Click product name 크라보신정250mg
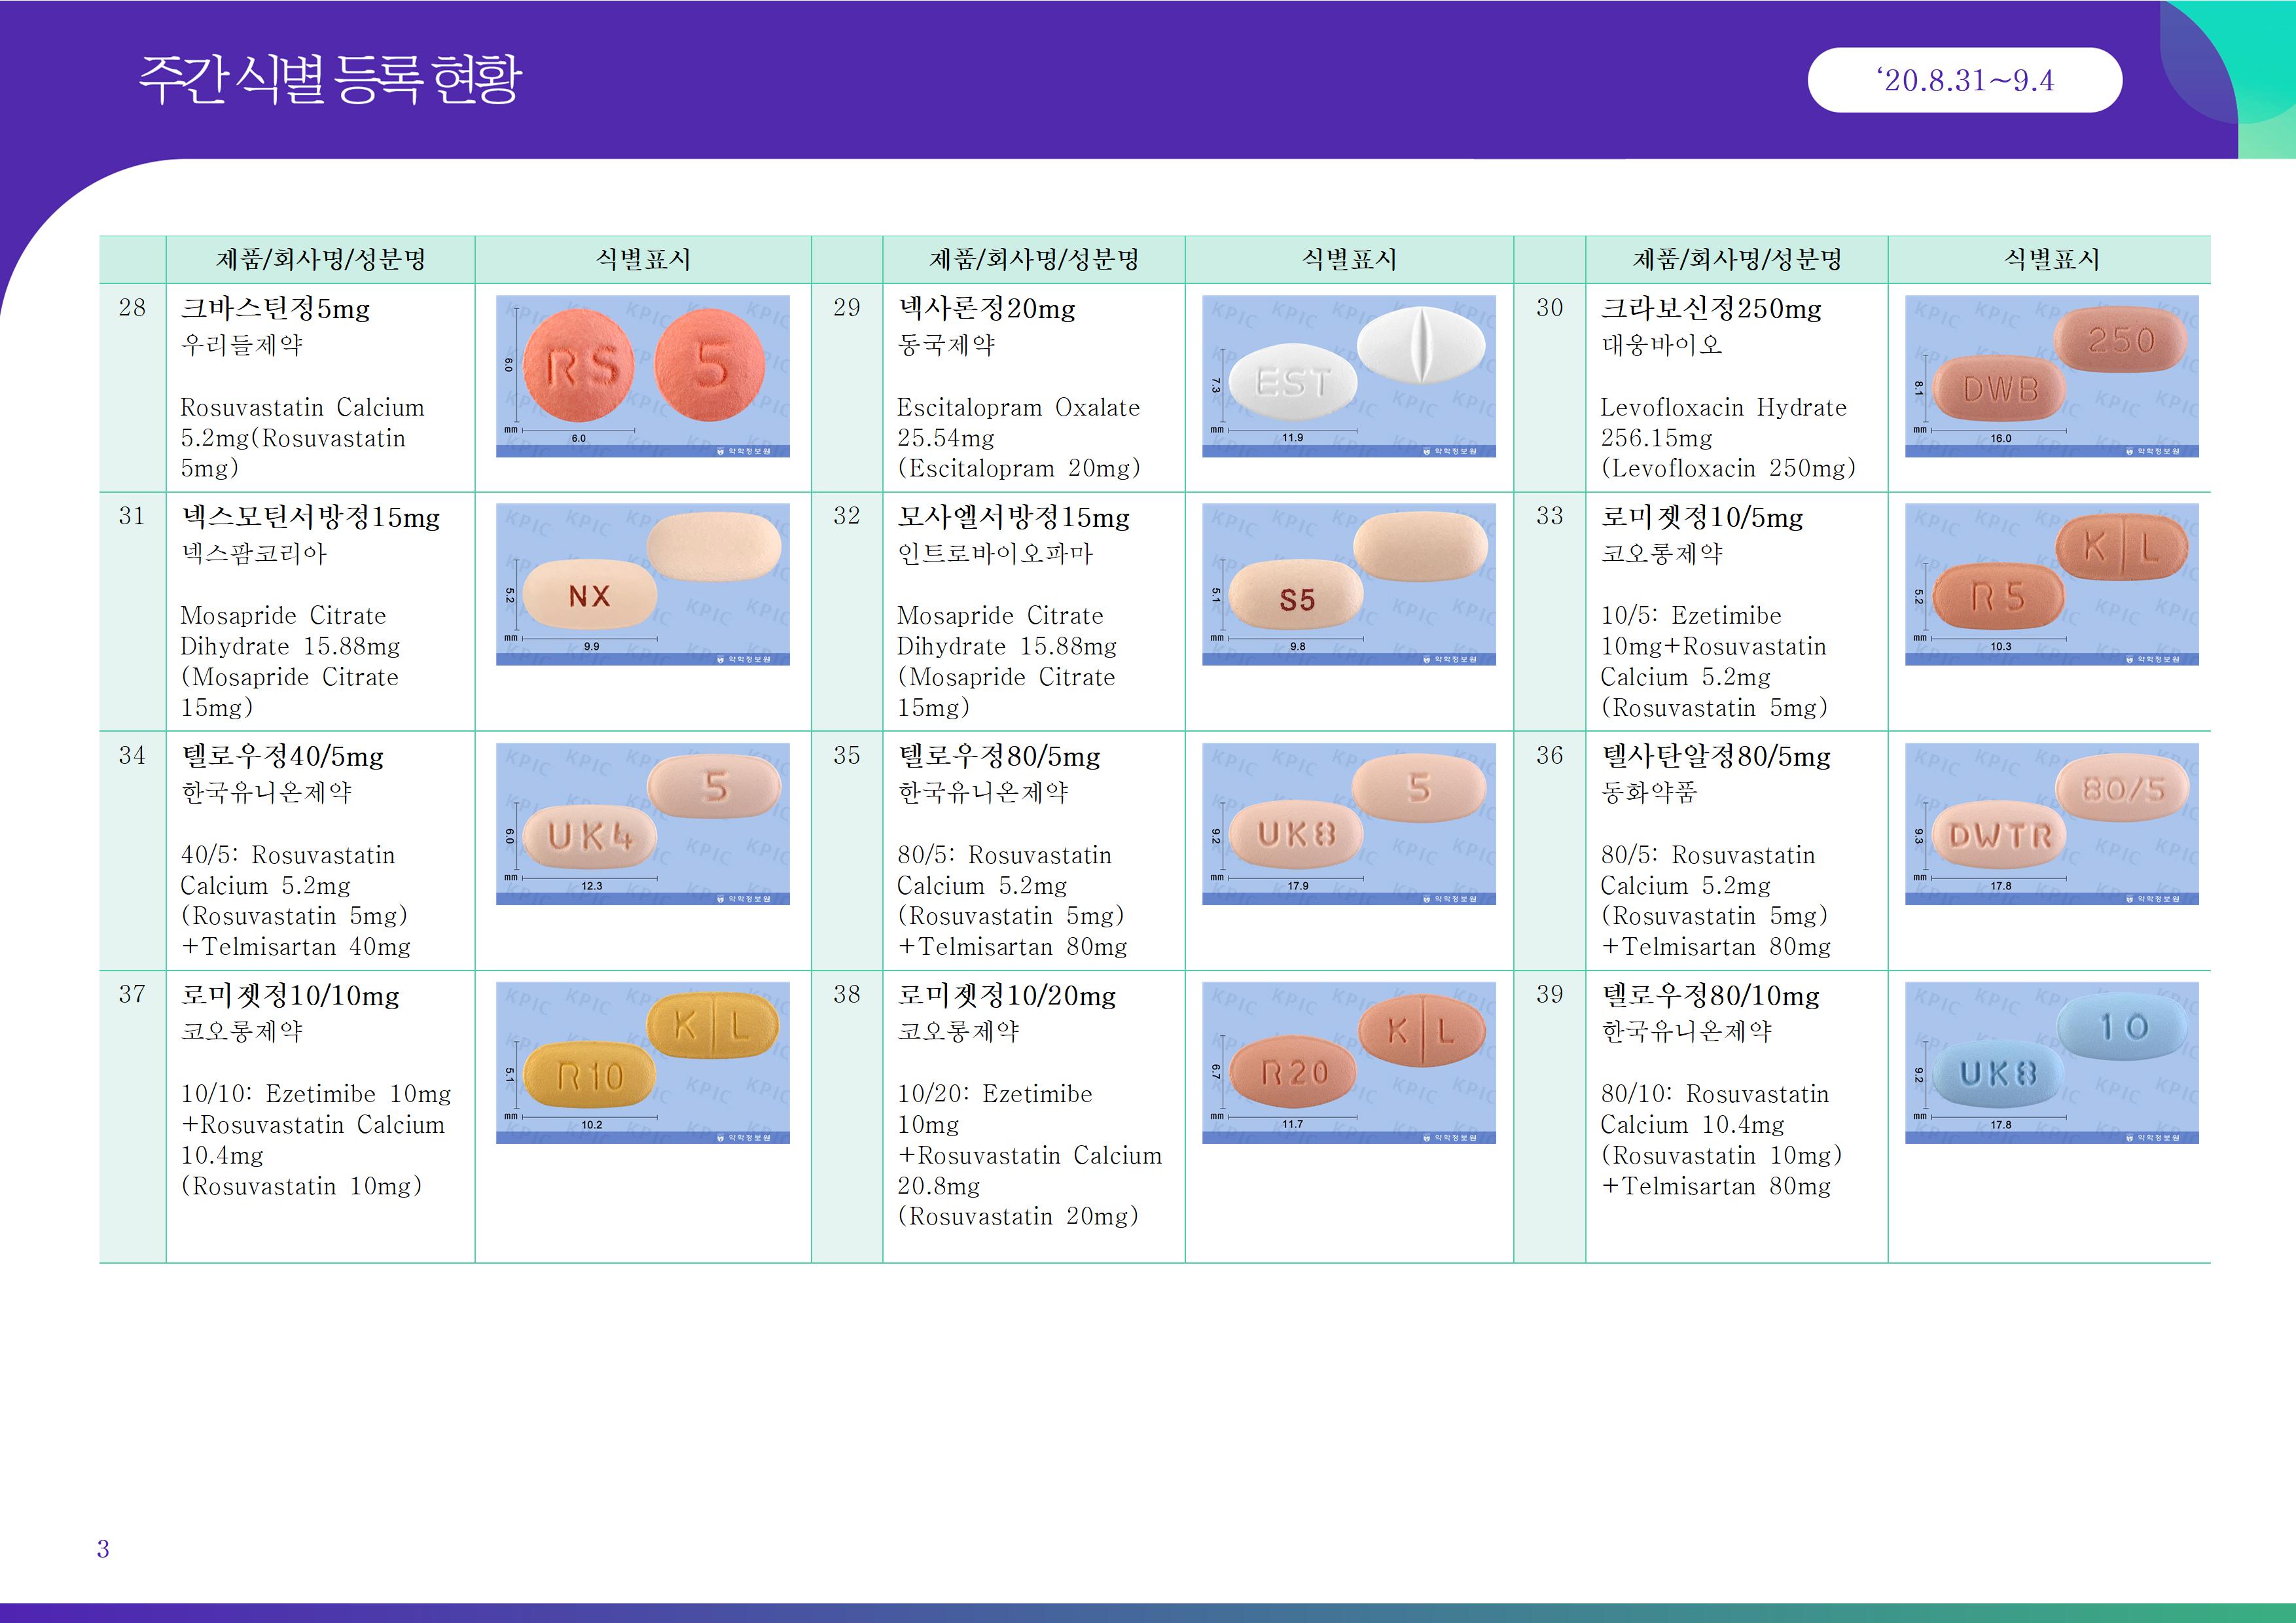This screenshot has height=1623, width=2296. pos(1711,309)
